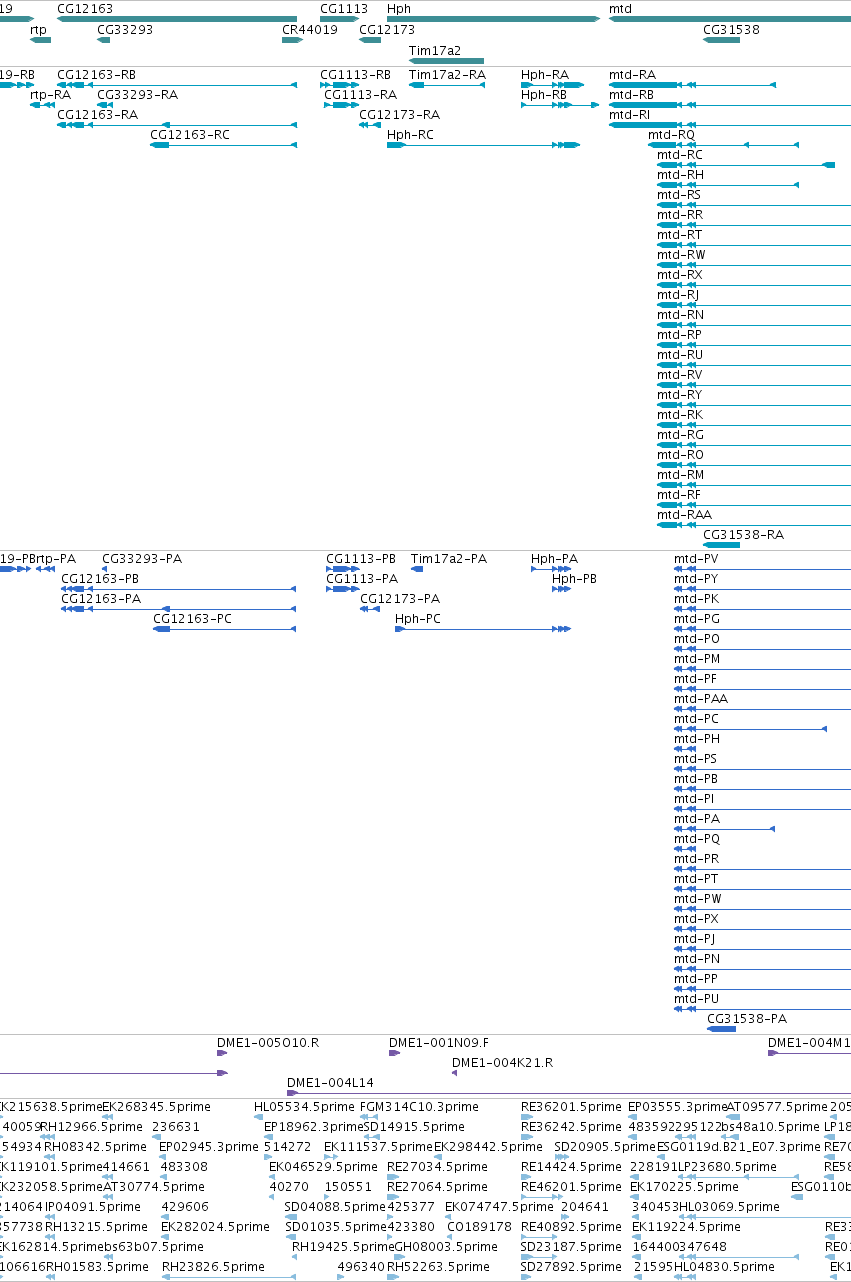Image resolution: width=851 pixels, height=1282 pixels.
Task: Select transcript CG12163-RB label
Action: (97, 74)
